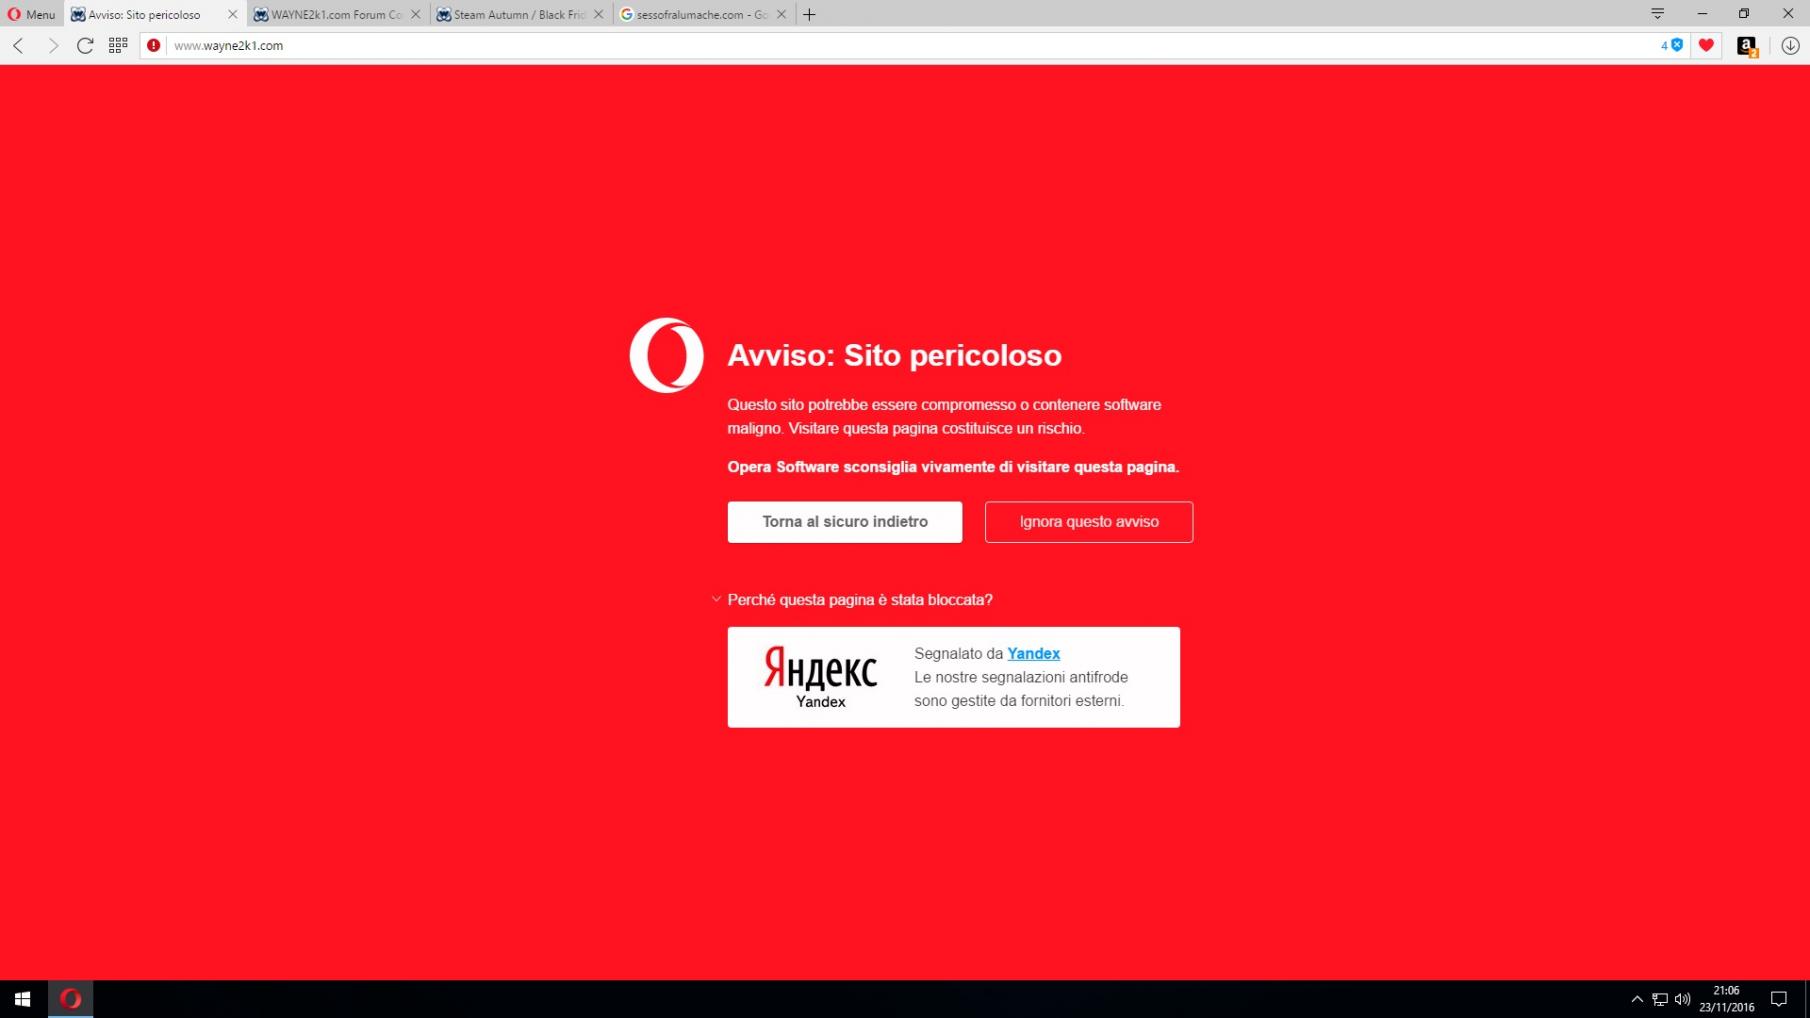Screen dimensions: 1810x1018
Task: Click the red security warning badge
Action: click(x=153, y=45)
